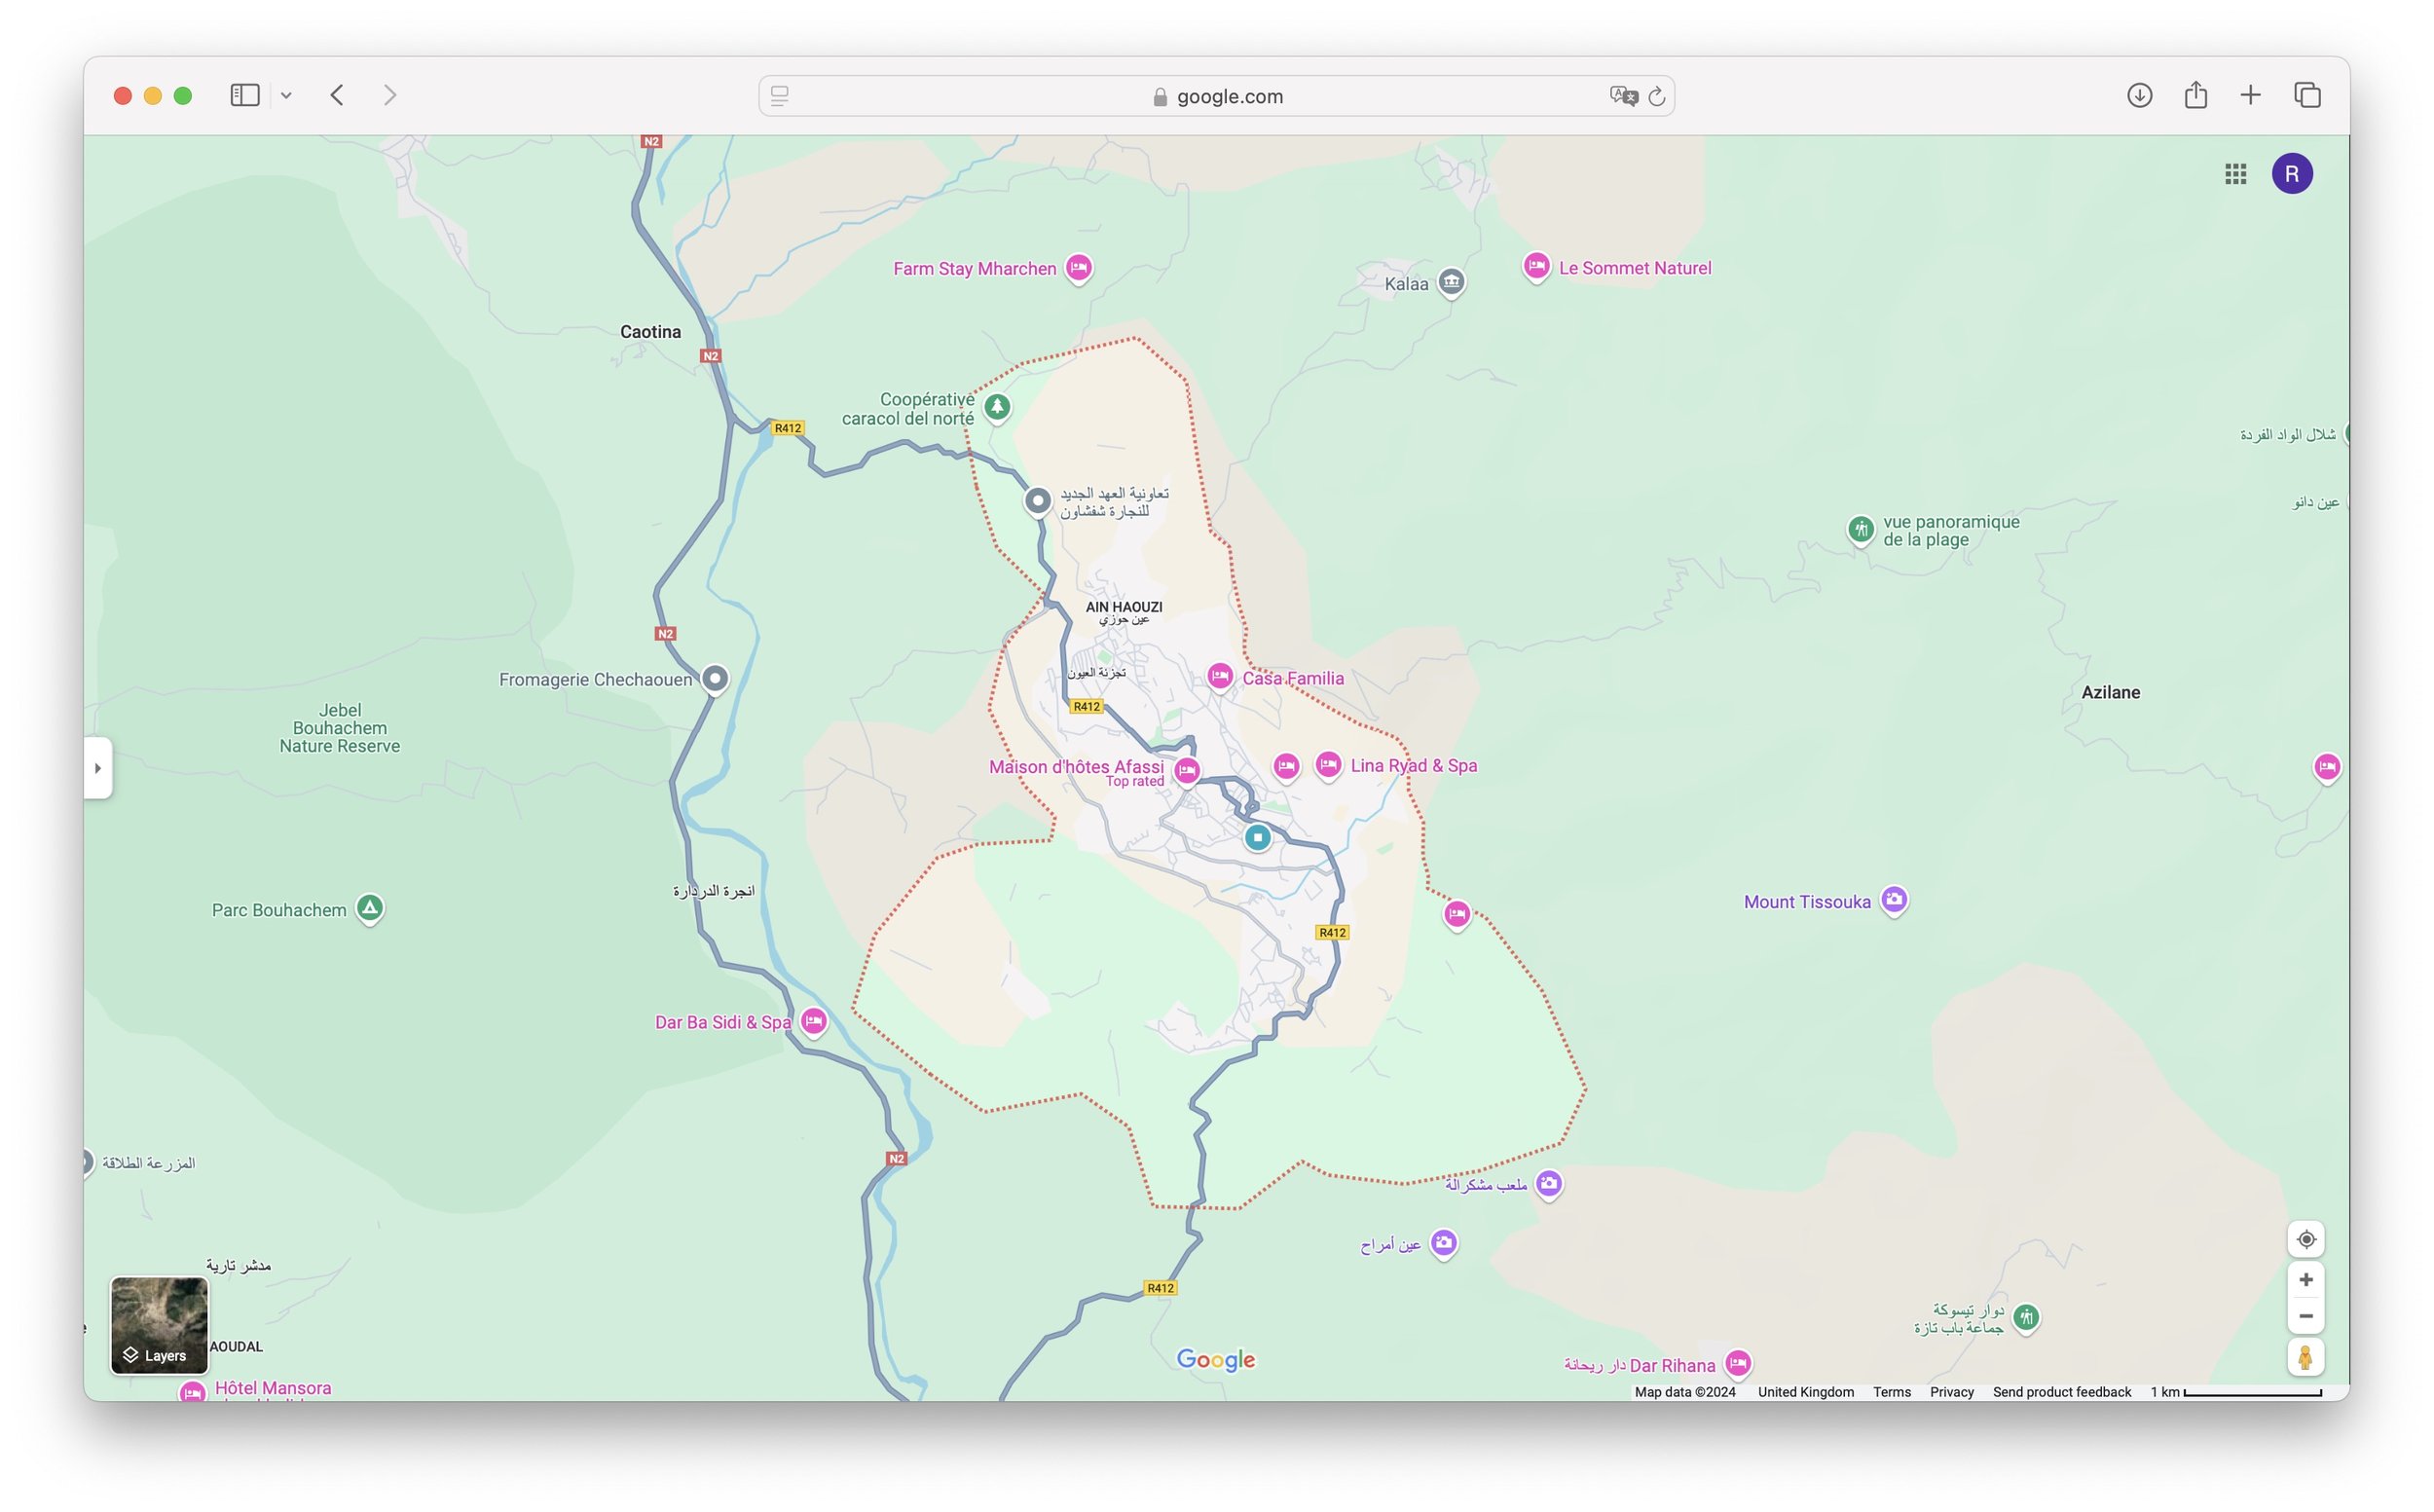Click the 1 km map scale control

coord(2236,1392)
